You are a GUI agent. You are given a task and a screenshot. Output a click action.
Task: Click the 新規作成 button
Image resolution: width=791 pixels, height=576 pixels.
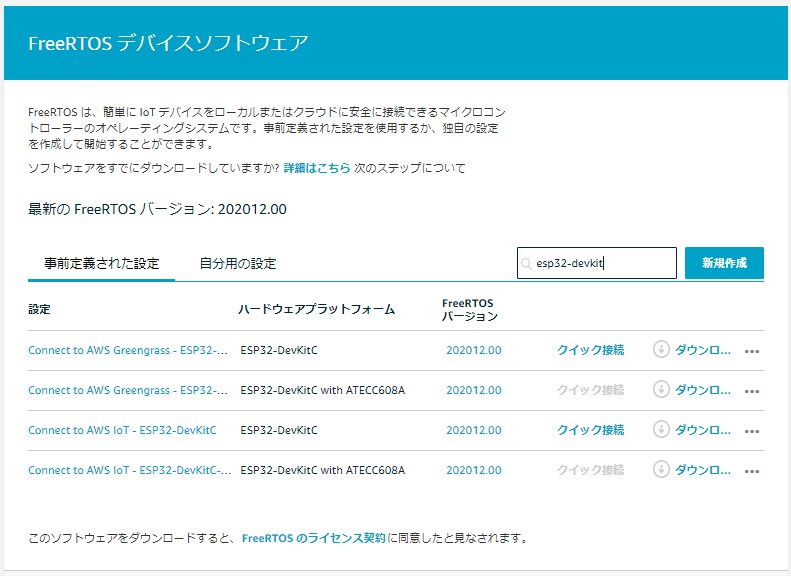pos(724,263)
